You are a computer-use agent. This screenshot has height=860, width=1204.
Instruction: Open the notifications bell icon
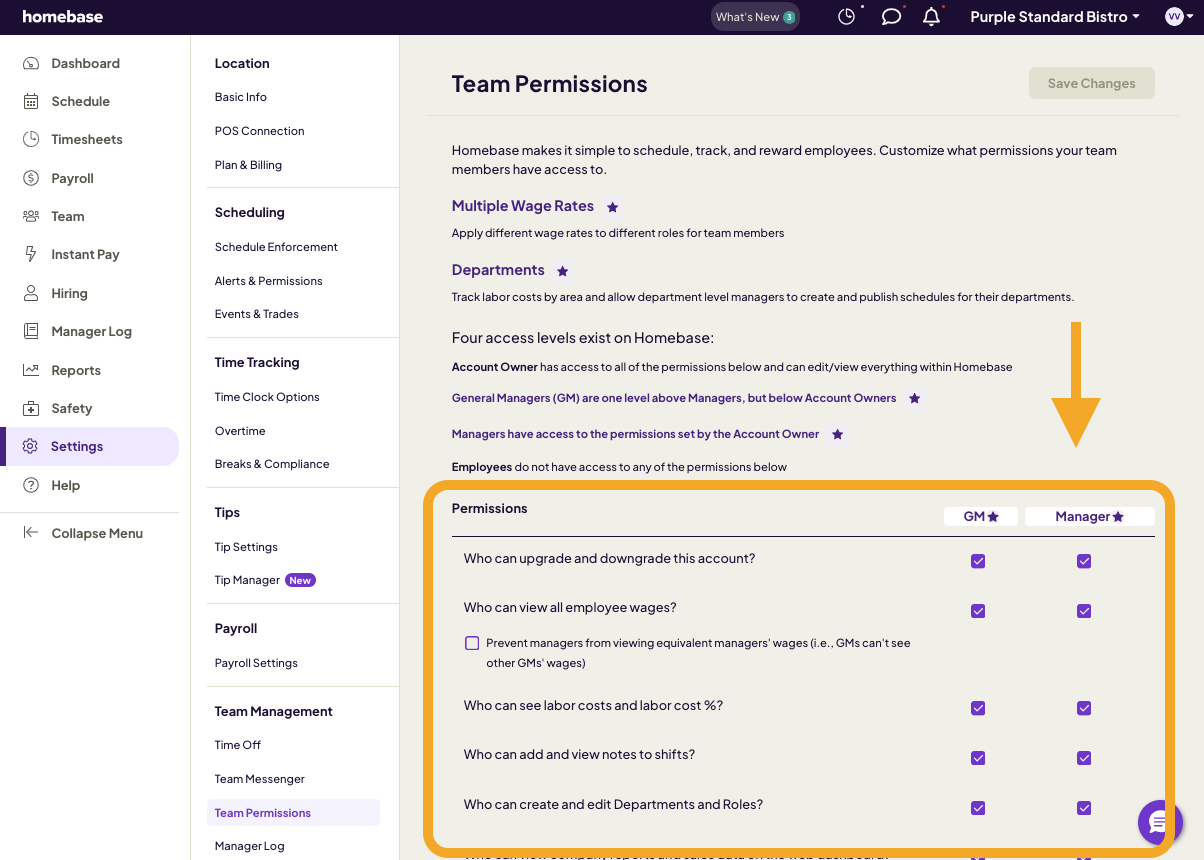point(931,17)
